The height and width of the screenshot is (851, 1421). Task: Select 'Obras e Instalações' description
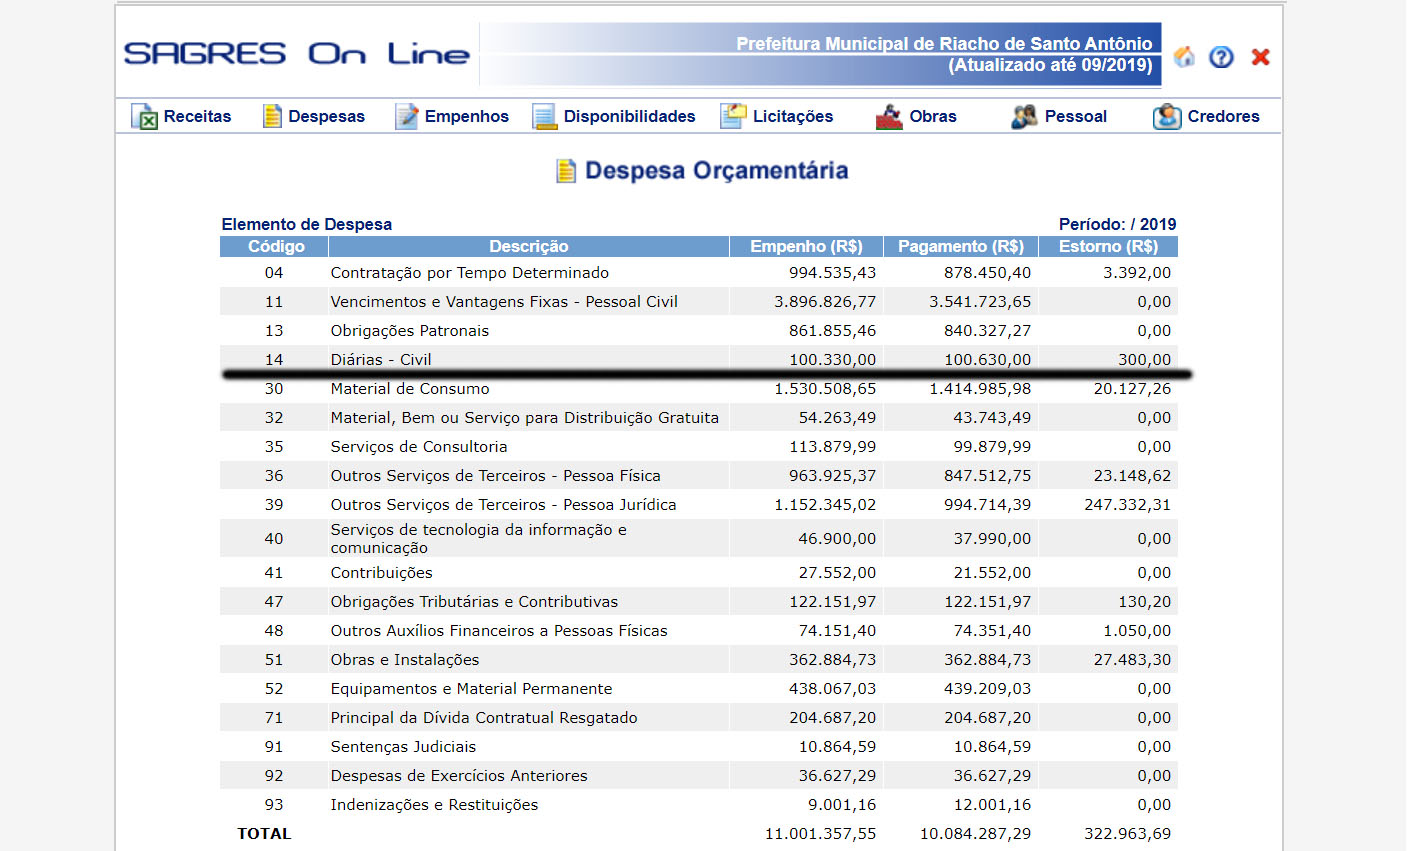click(x=405, y=660)
